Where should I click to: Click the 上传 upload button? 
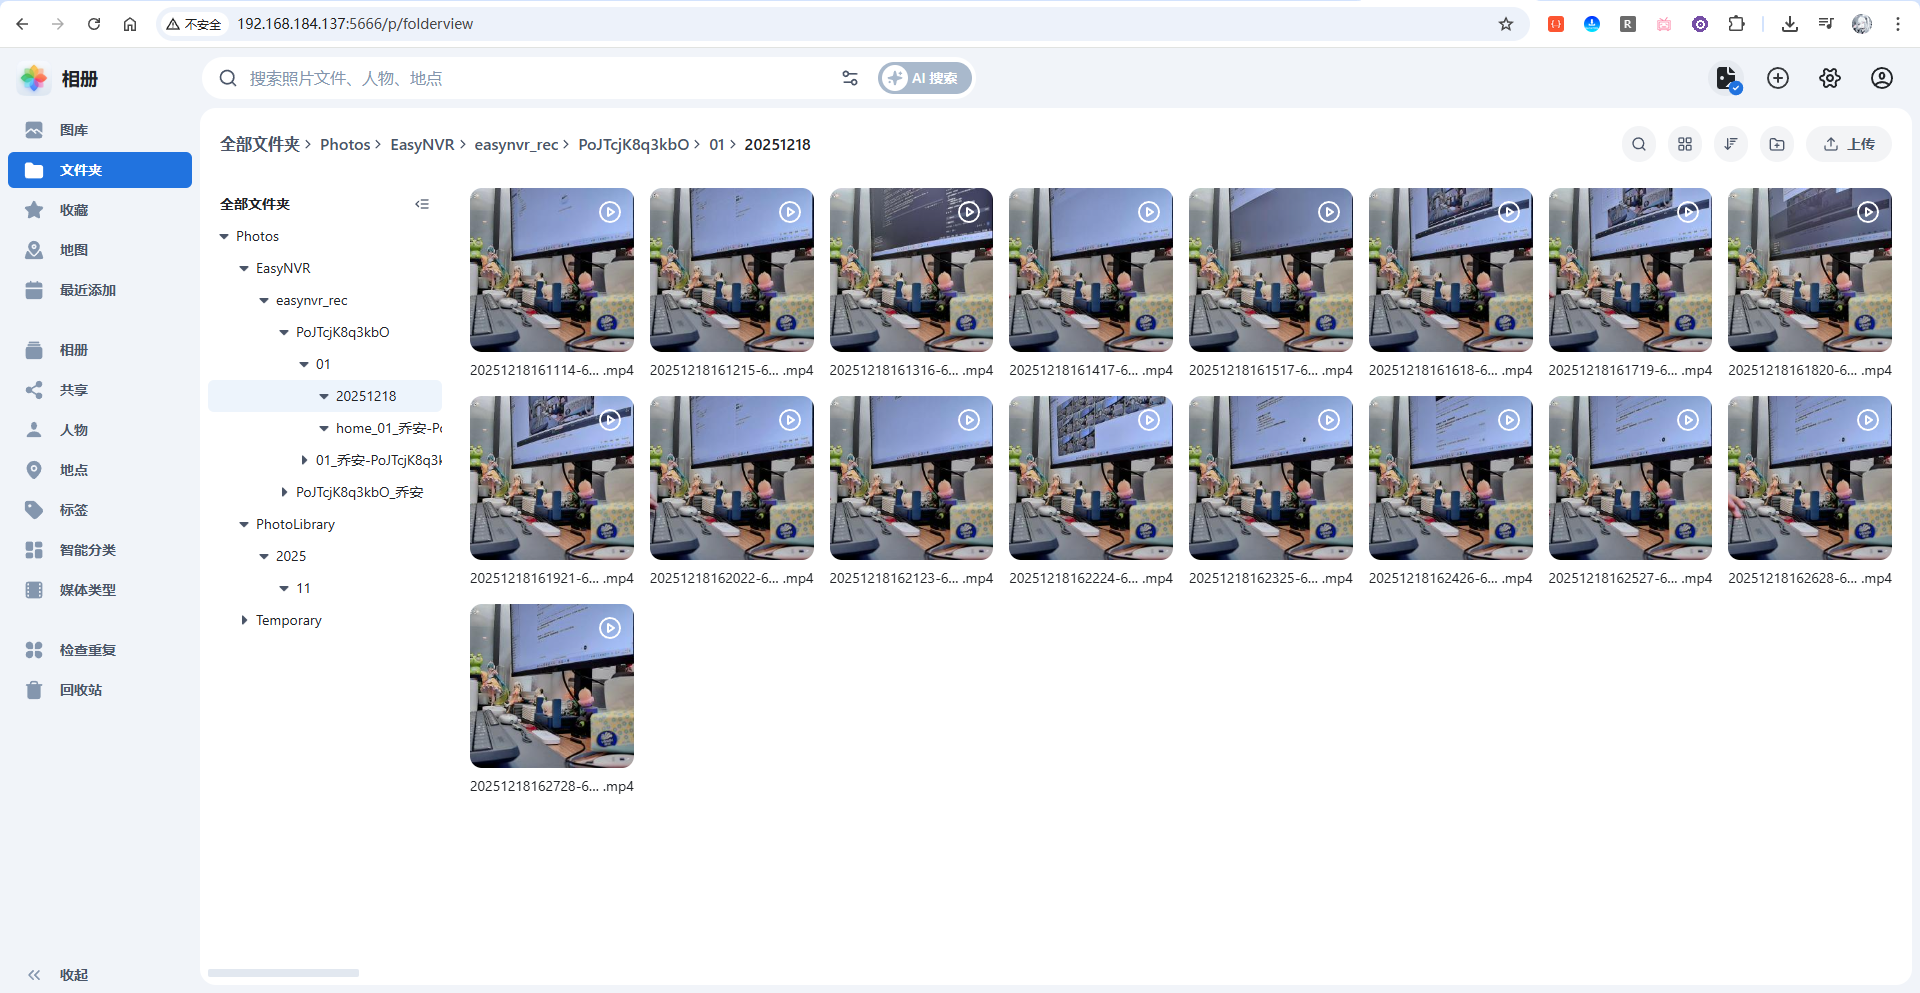[1849, 144]
